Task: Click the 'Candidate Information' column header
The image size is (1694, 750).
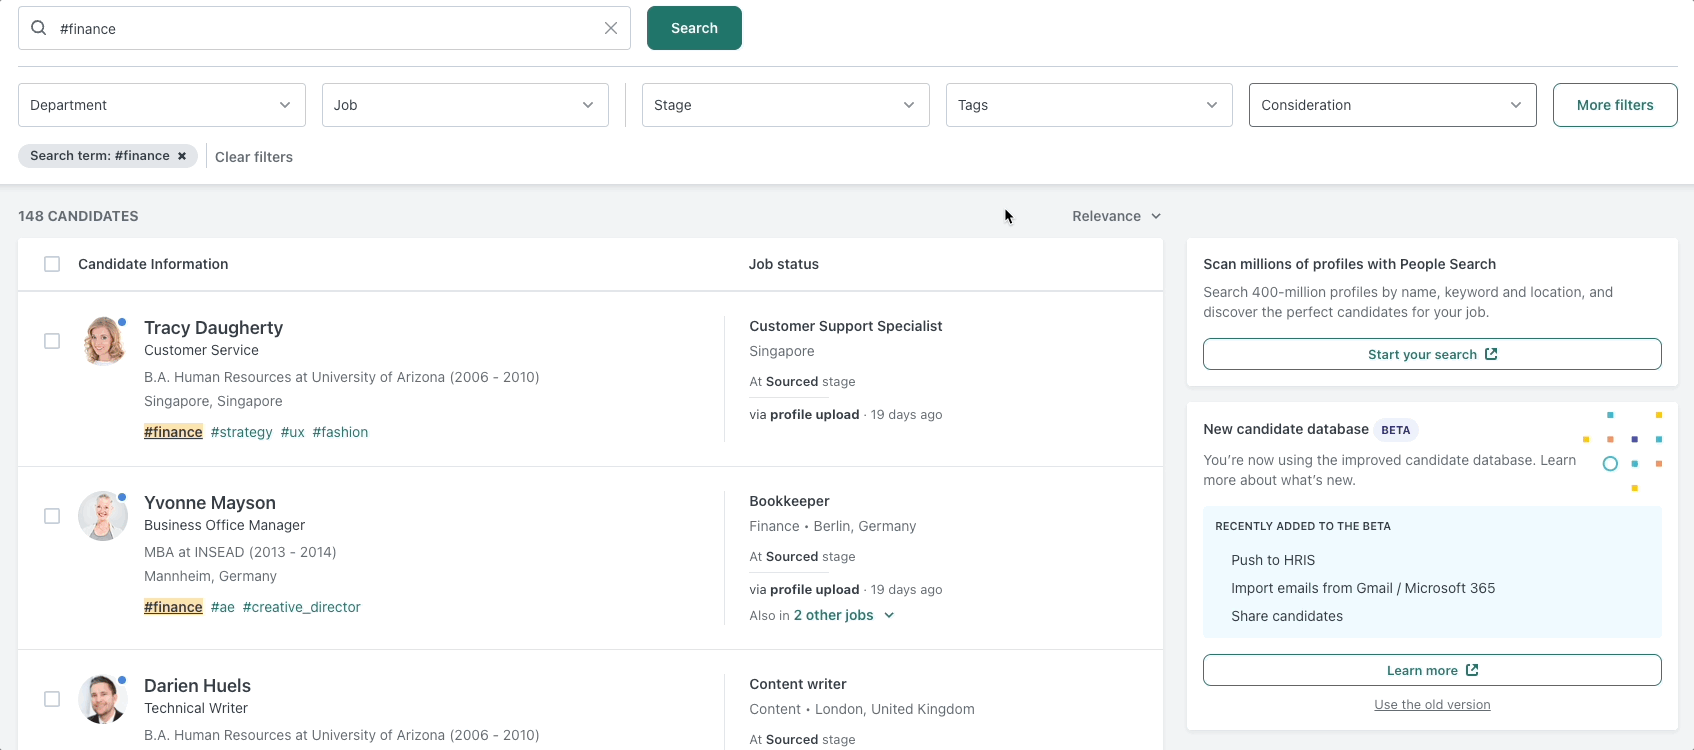Action: coord(153,264)
